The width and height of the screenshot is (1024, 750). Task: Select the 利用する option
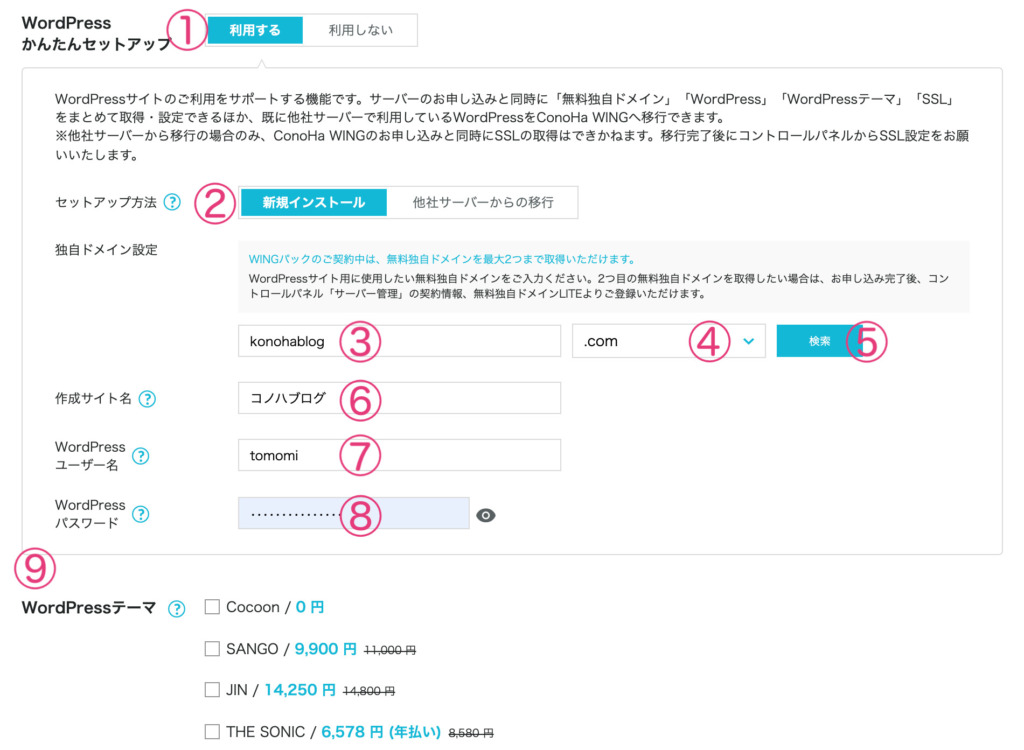click(x=255, y=30)
